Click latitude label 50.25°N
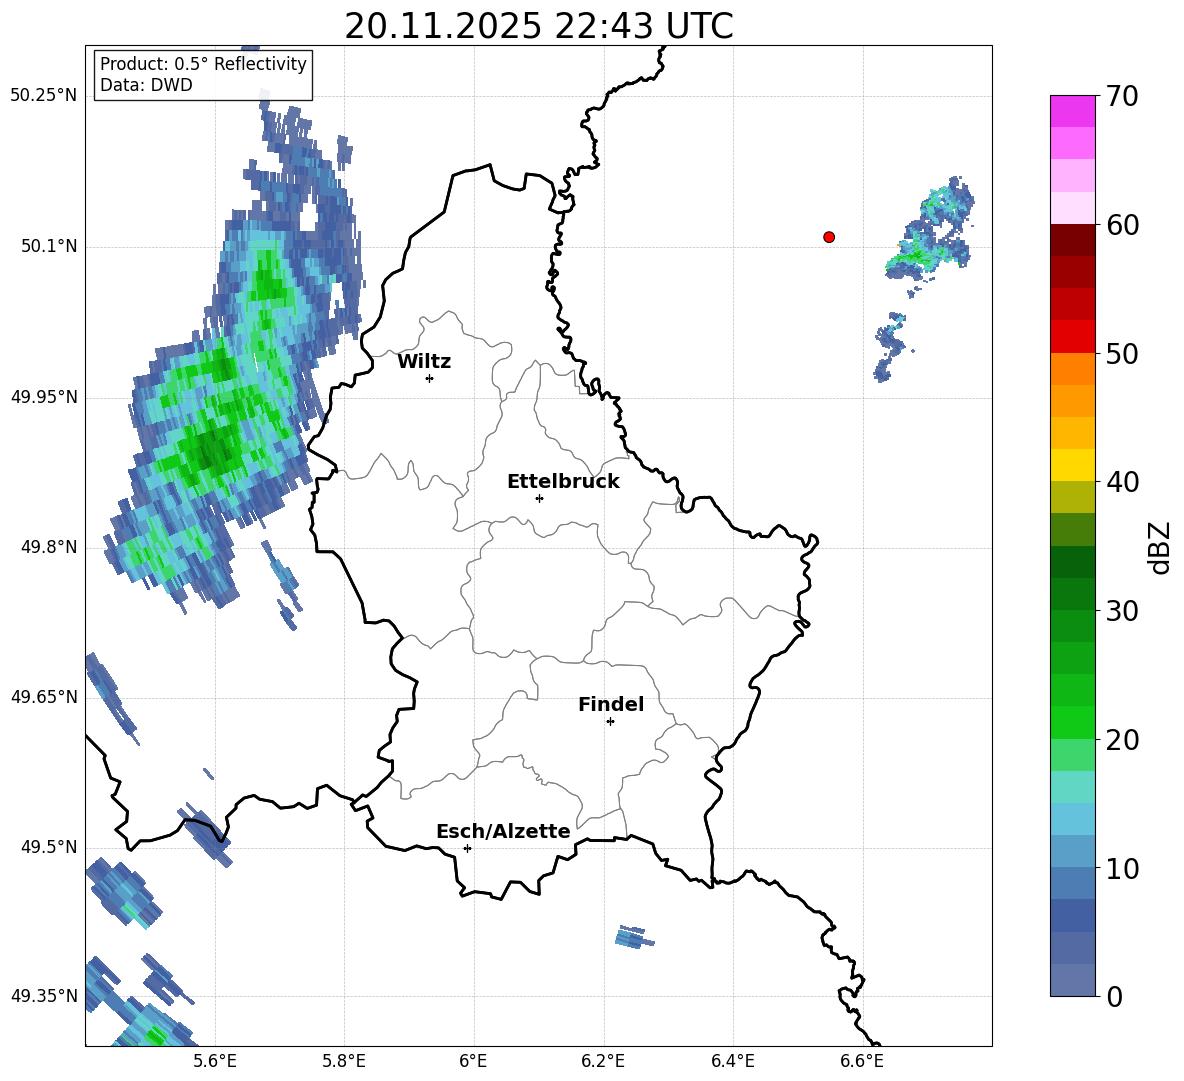Image resolution: width=1184 pixels, height=1081 pixels. (44, 96)
